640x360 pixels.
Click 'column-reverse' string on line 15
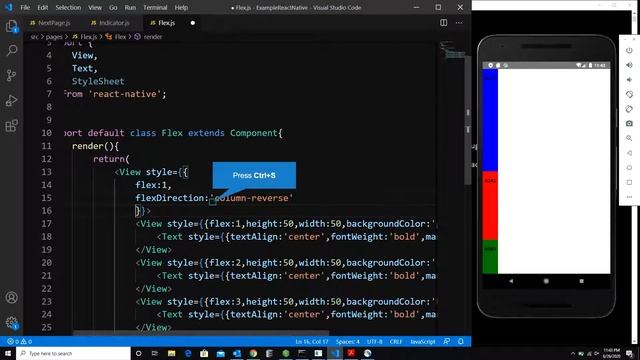click(252, 198)
